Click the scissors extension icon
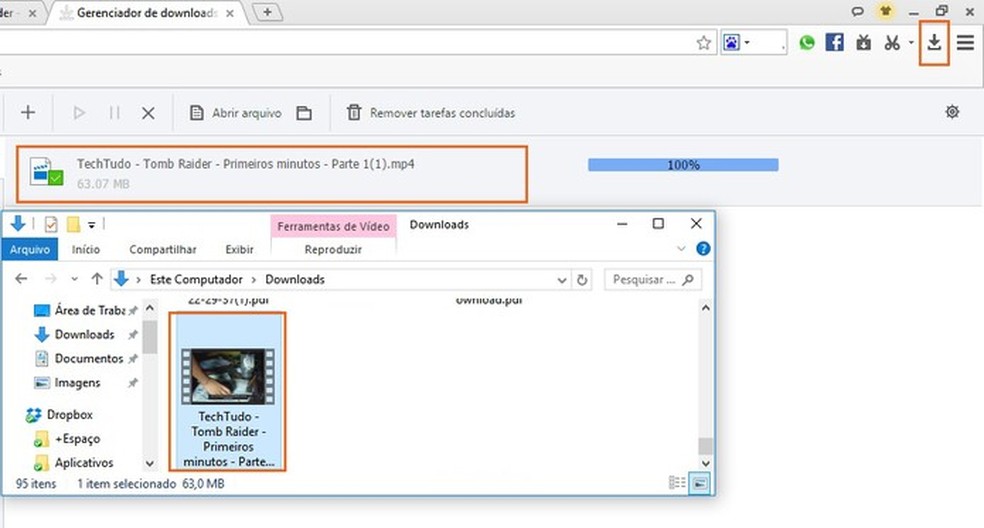This screenshot has height=528, width=984. pos(892,43)
